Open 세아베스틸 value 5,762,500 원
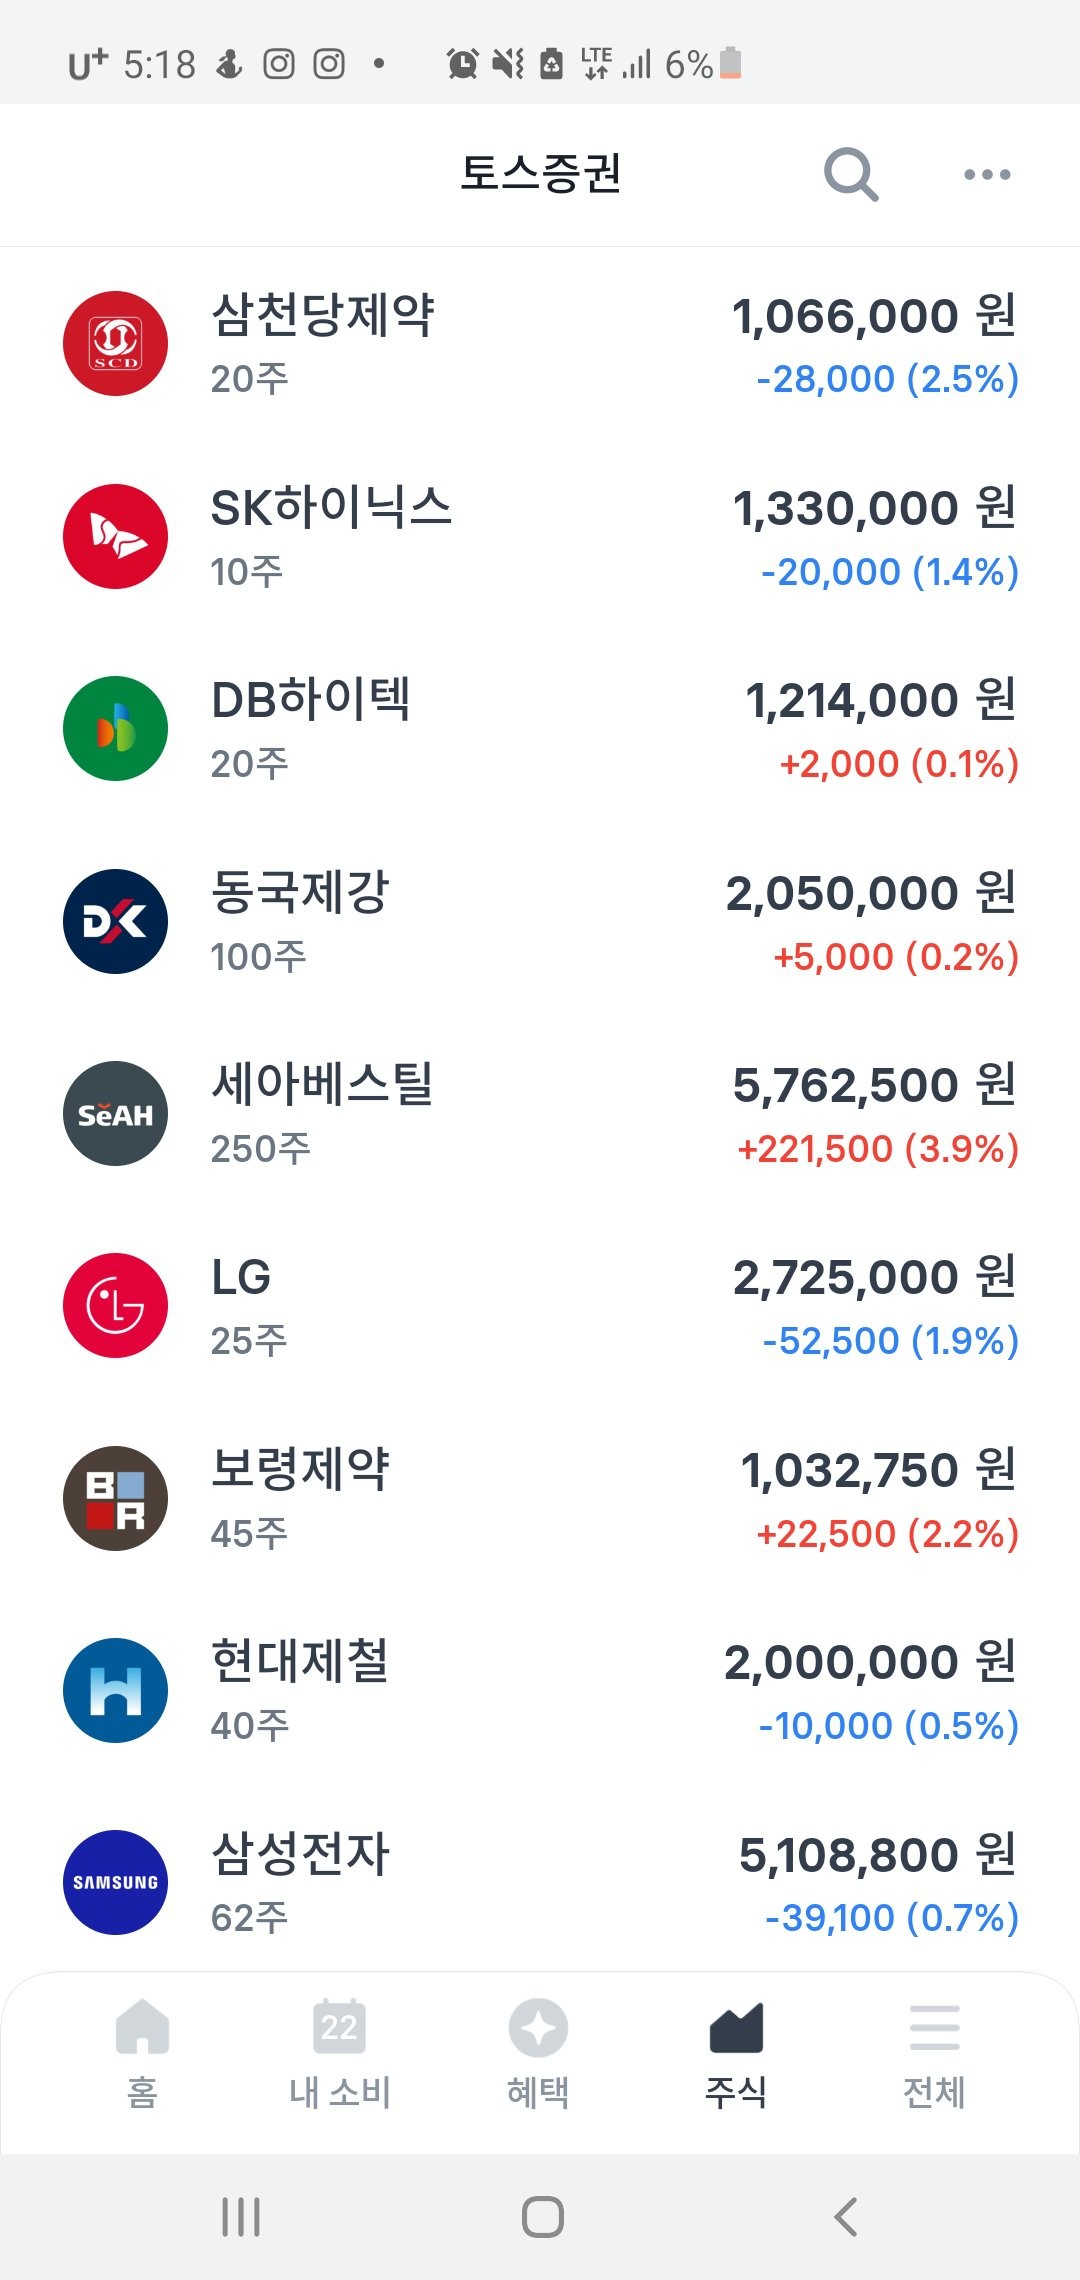Viewport: 1080px width, 2280px height. tap(874, 1085)
